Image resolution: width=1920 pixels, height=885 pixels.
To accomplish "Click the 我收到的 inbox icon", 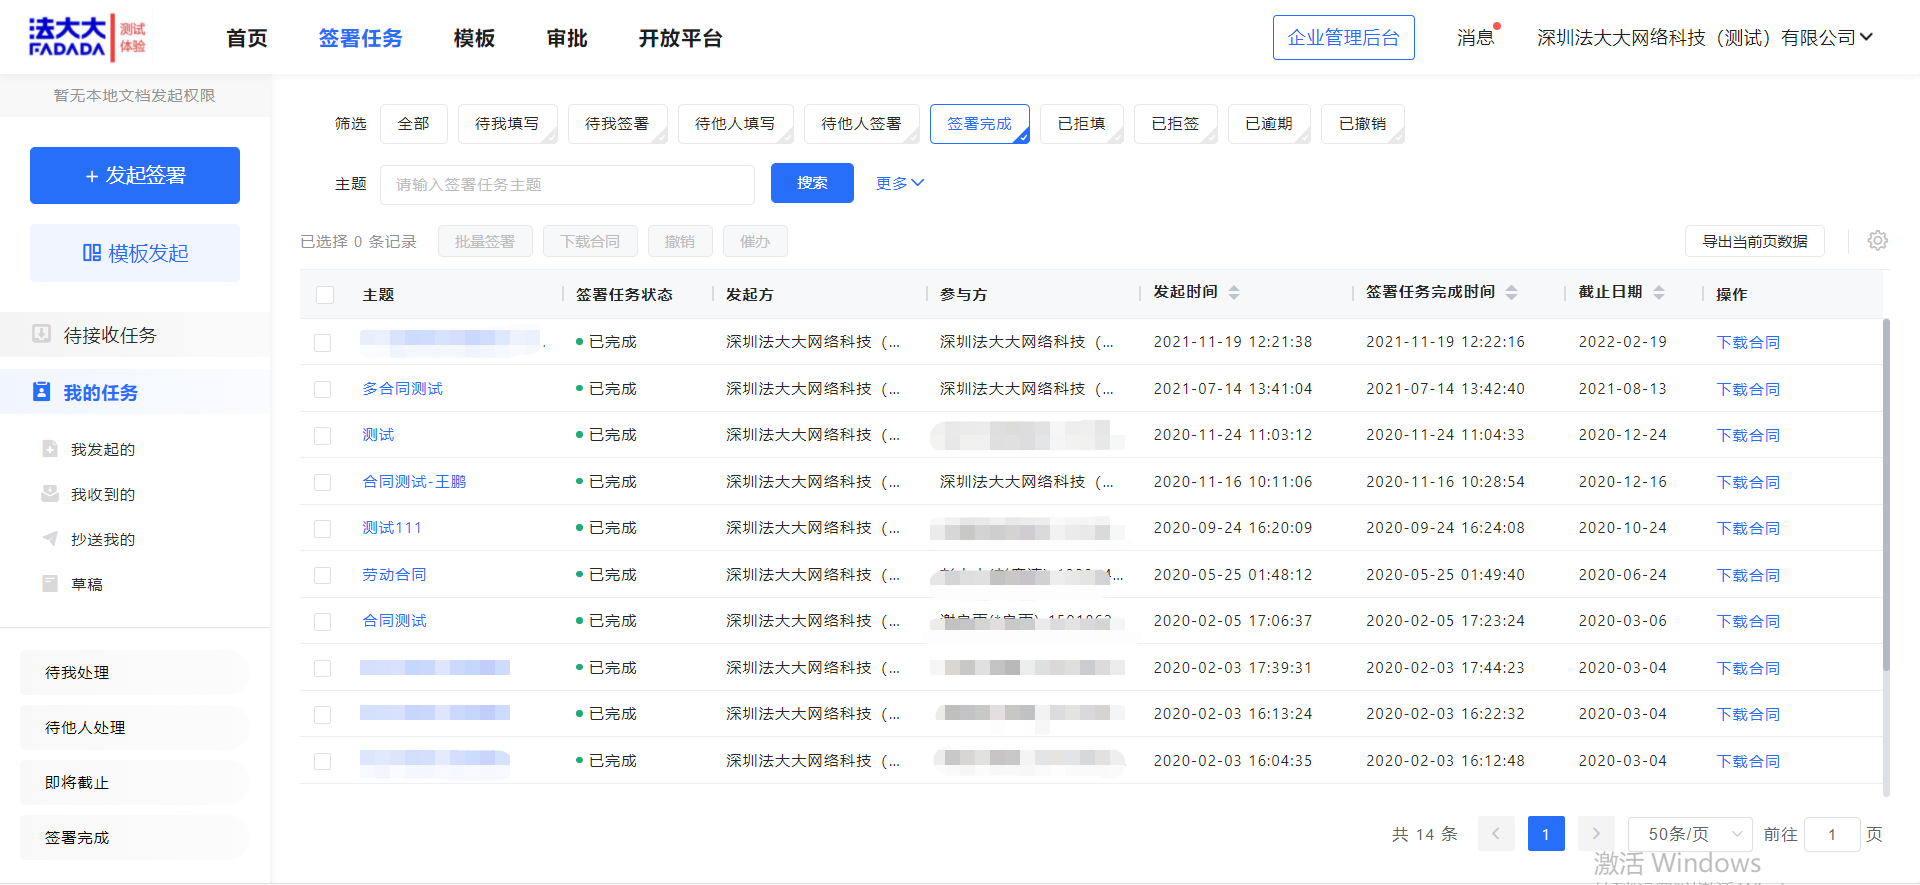I will (x=50, y=494).
